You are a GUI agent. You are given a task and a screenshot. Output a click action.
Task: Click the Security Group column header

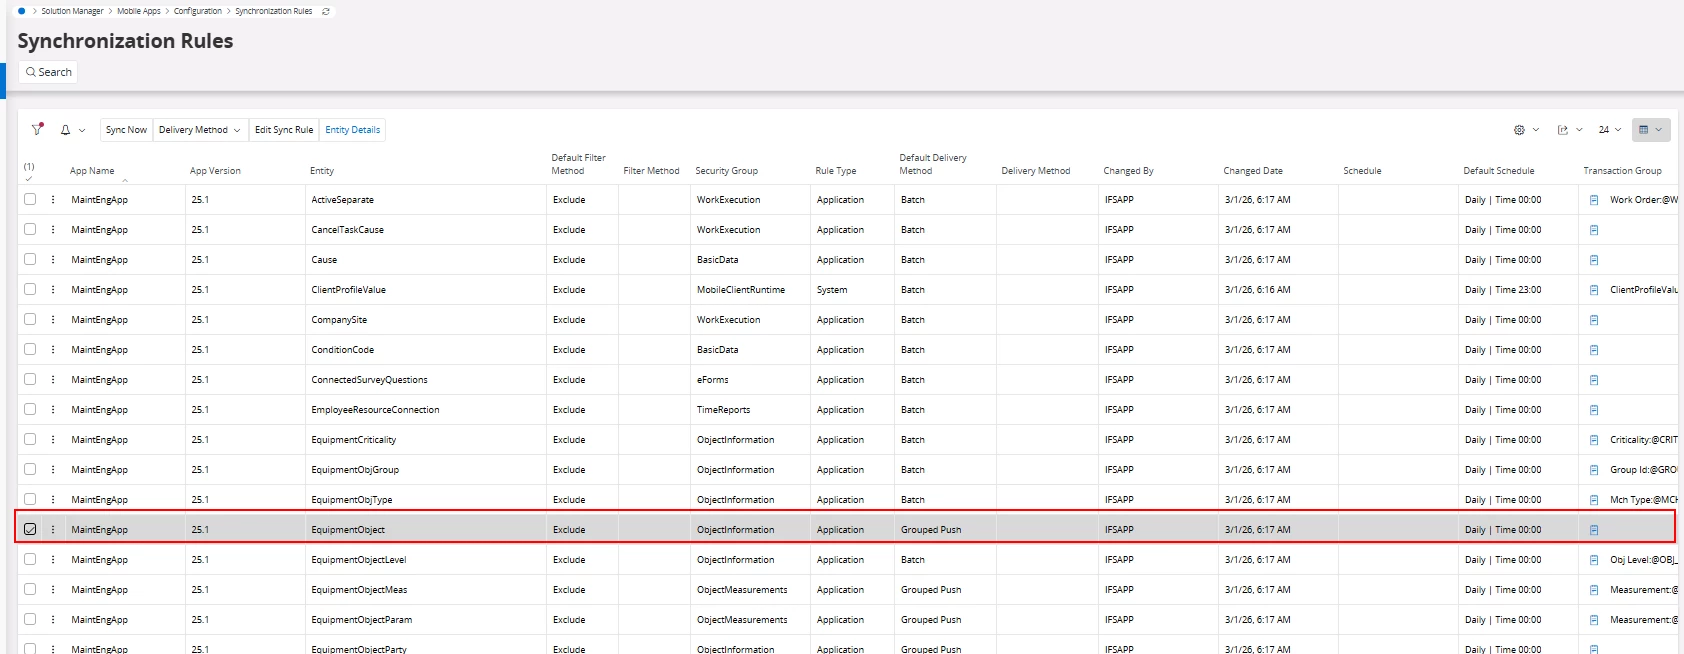pos(727,171)
